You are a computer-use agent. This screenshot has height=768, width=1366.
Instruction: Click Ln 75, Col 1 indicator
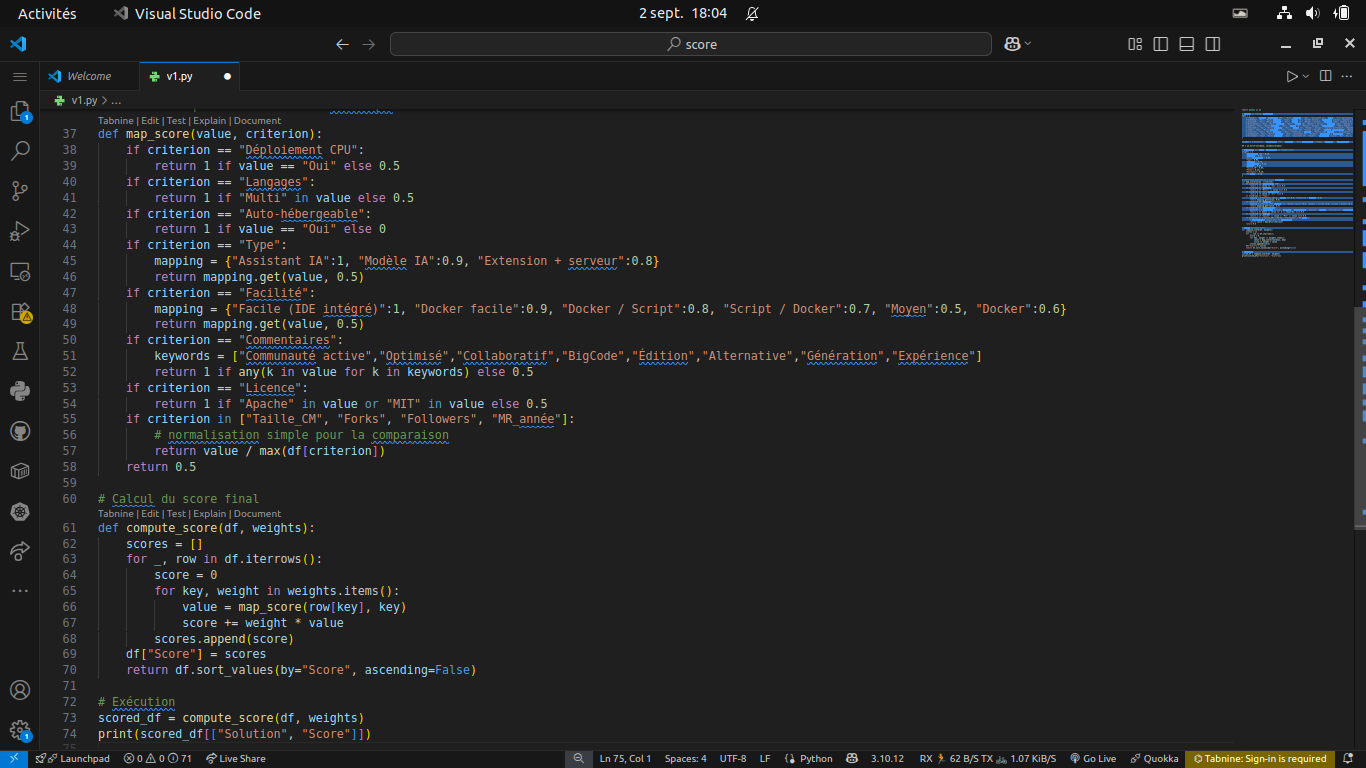(625, 758)
